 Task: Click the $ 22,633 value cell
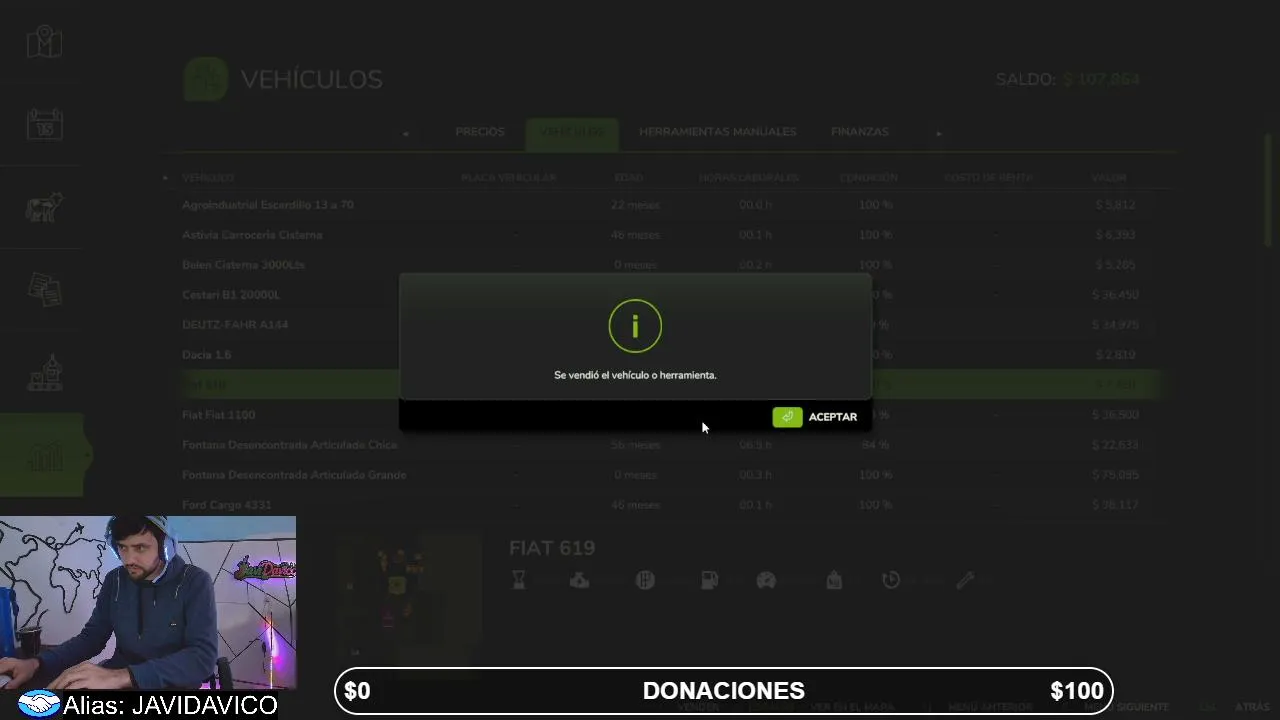coord(1115,445)
